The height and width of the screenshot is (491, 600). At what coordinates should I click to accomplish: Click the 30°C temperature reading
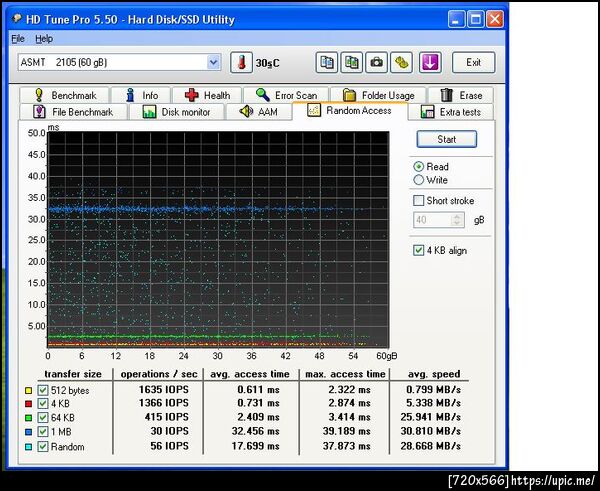coord(267,63)
